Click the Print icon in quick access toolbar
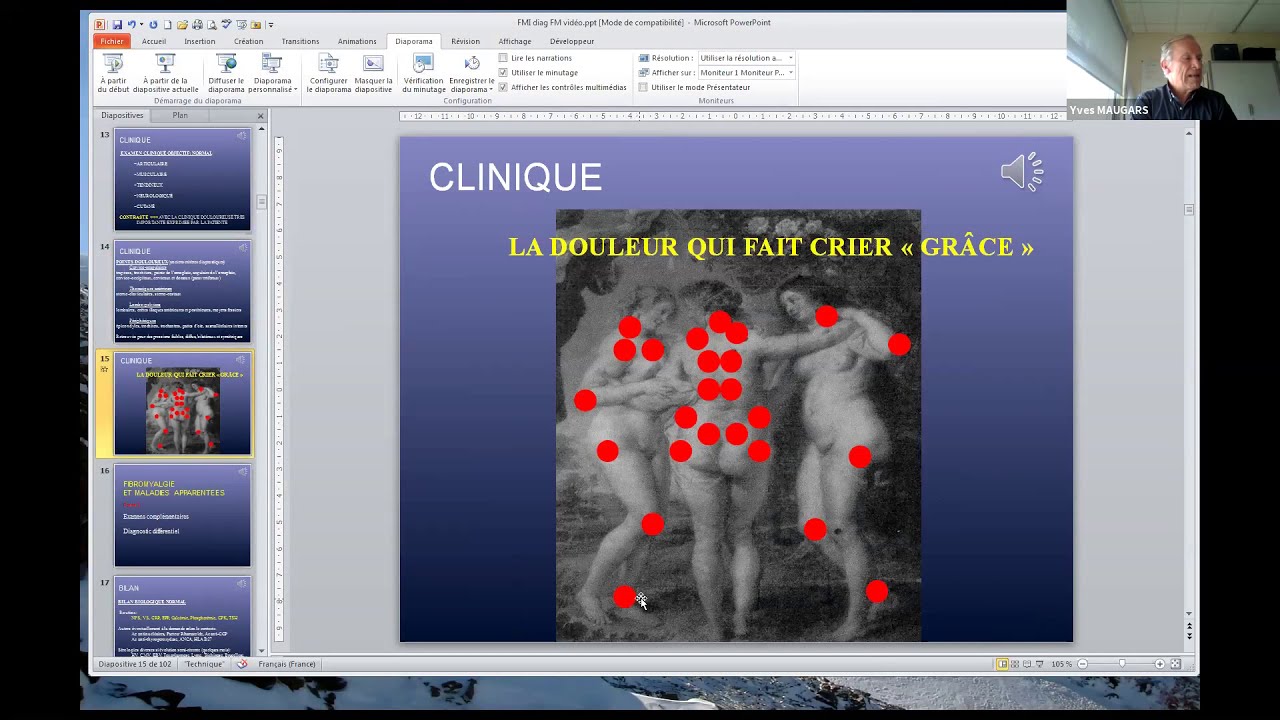Viewport: 1280px width, 720px height. pyautogui.click(x=197, y=25)
